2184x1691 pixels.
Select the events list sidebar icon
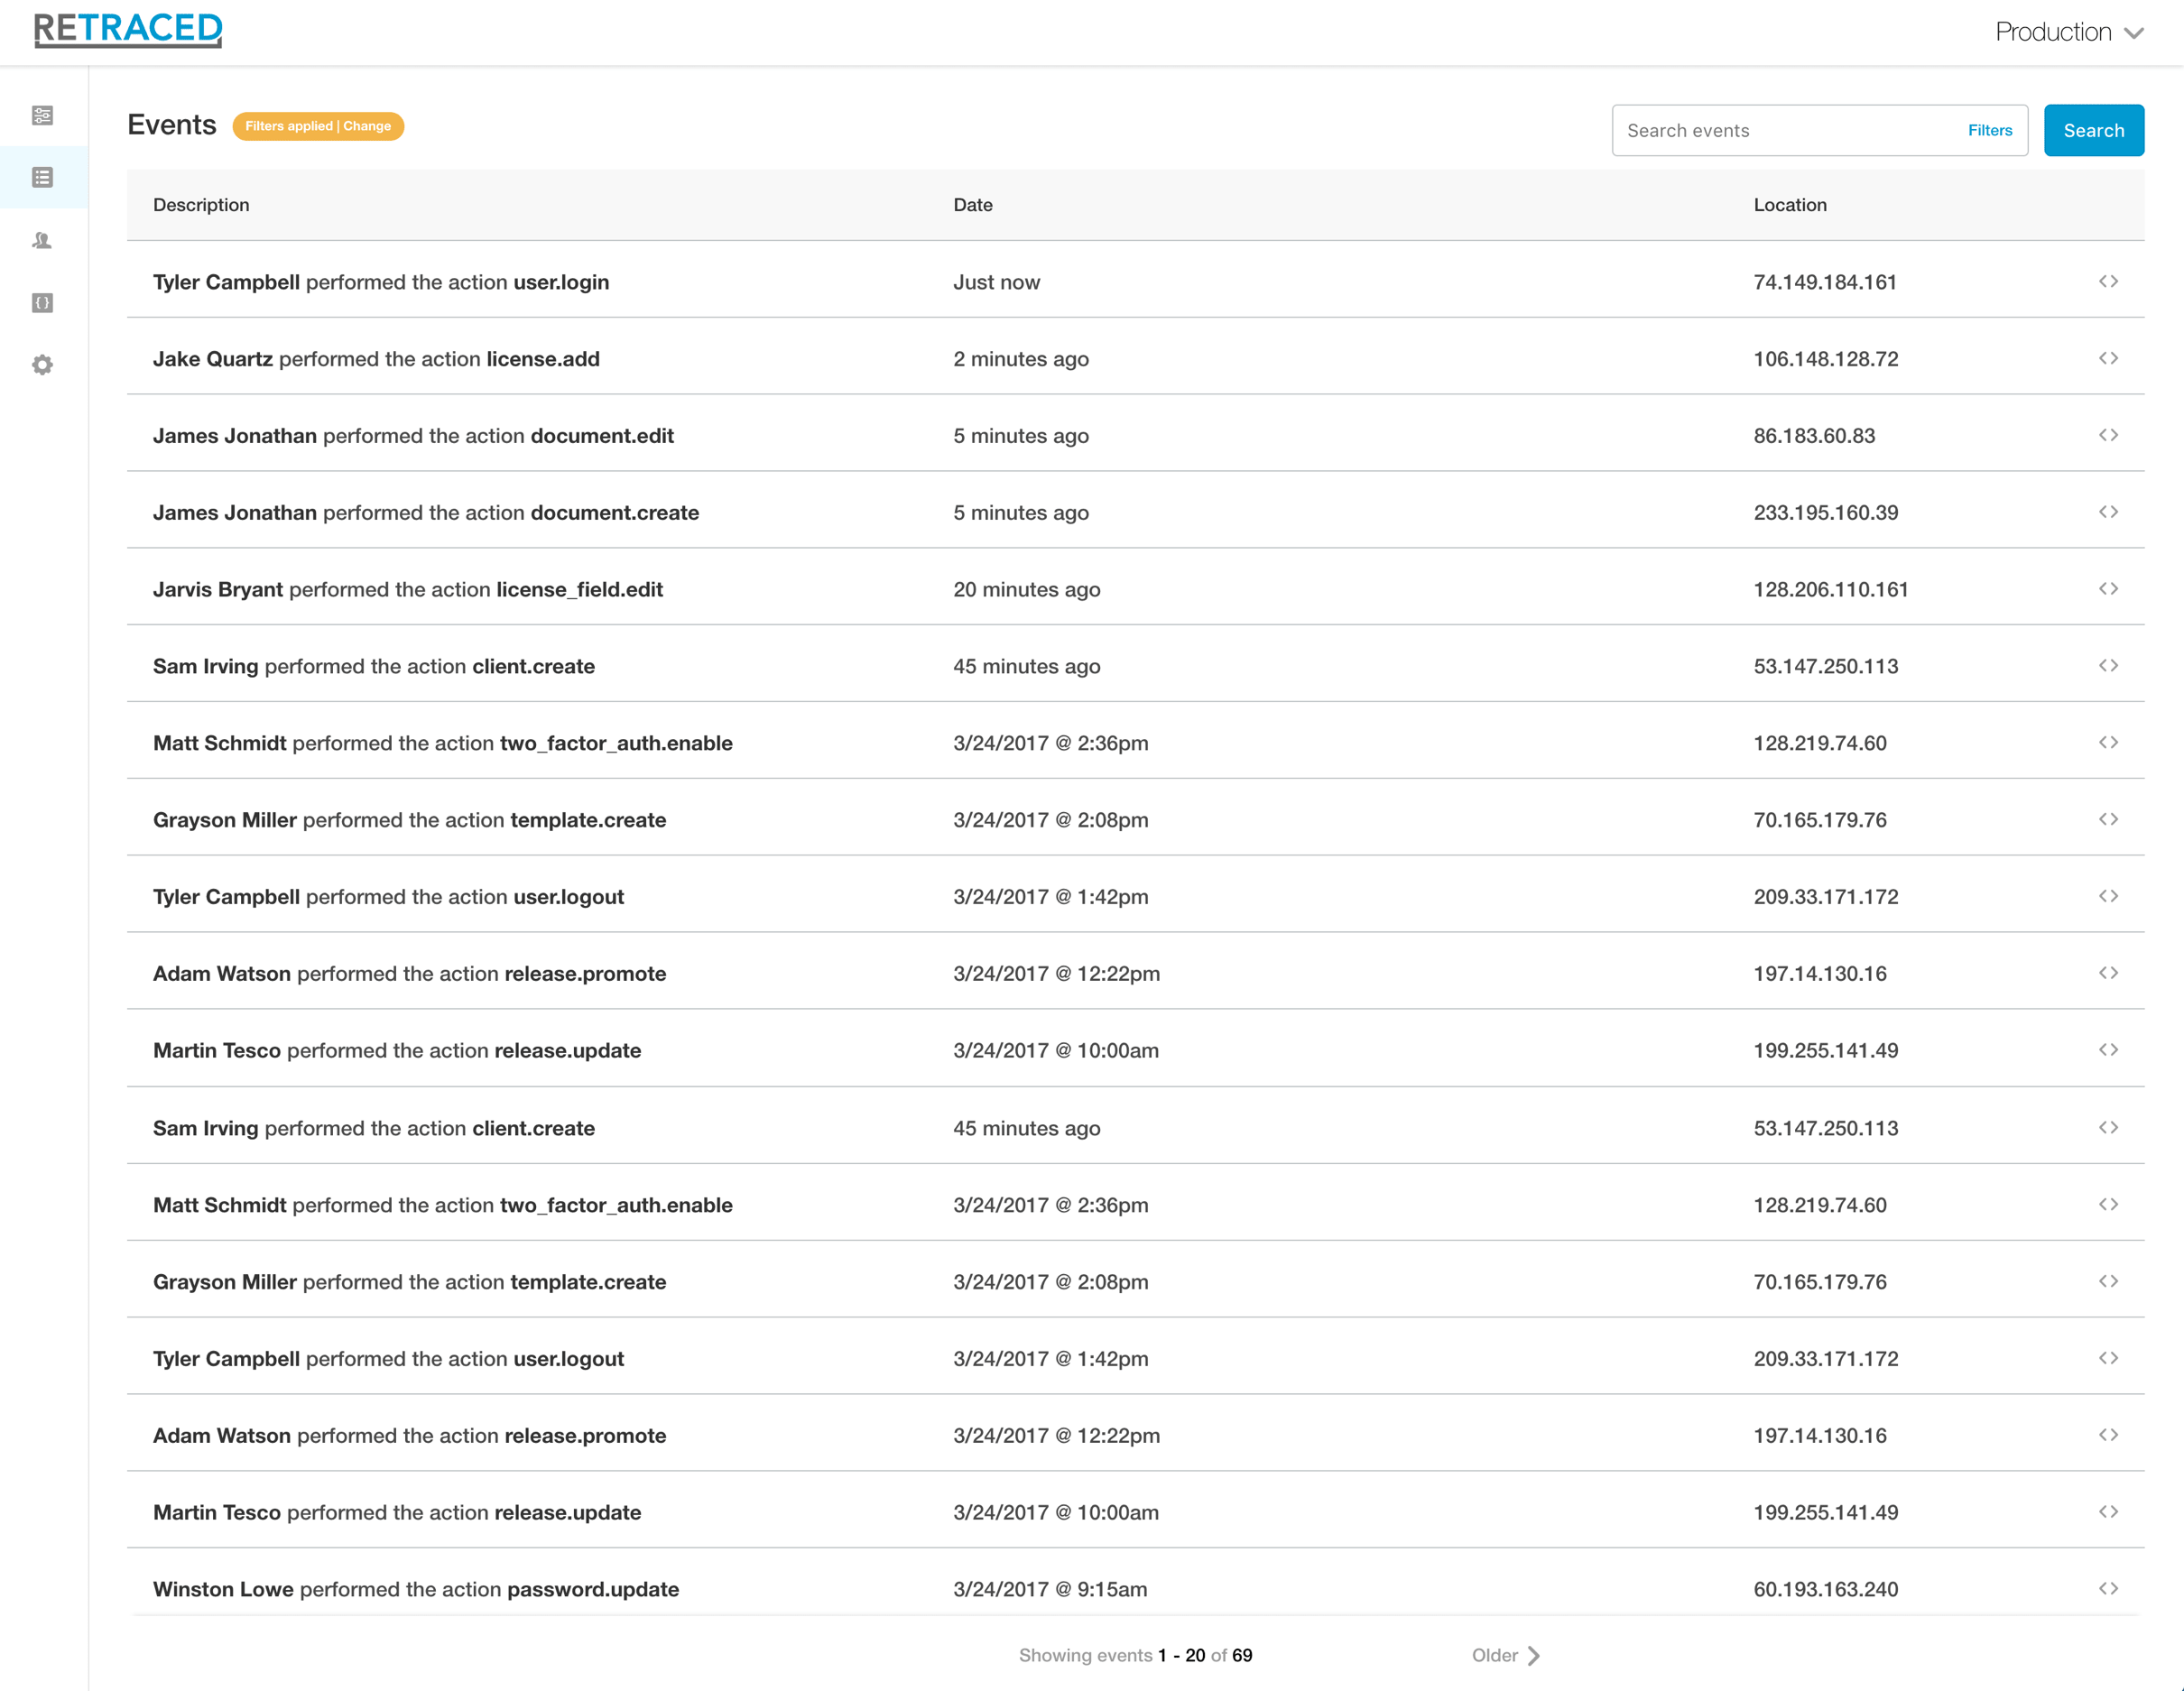pos(42,177)
